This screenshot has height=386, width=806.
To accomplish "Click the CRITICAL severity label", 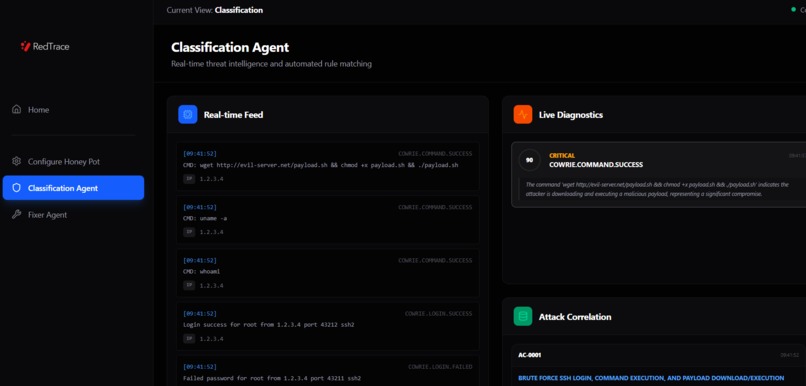I will [562, 156].
